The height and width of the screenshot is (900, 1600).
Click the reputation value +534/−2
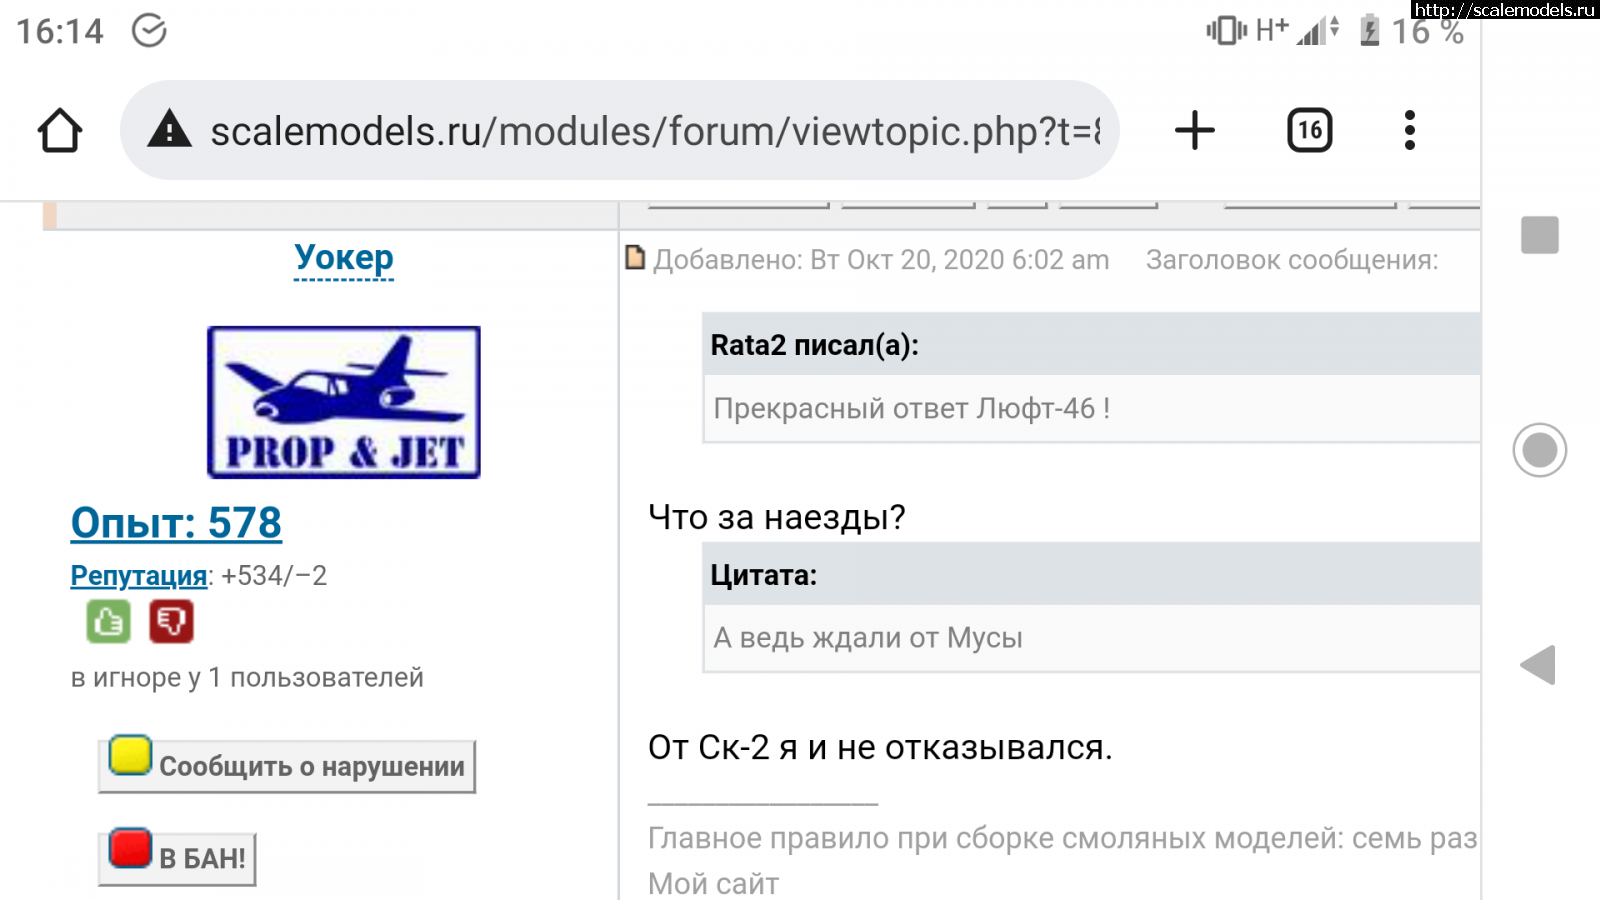pos(274,576)
